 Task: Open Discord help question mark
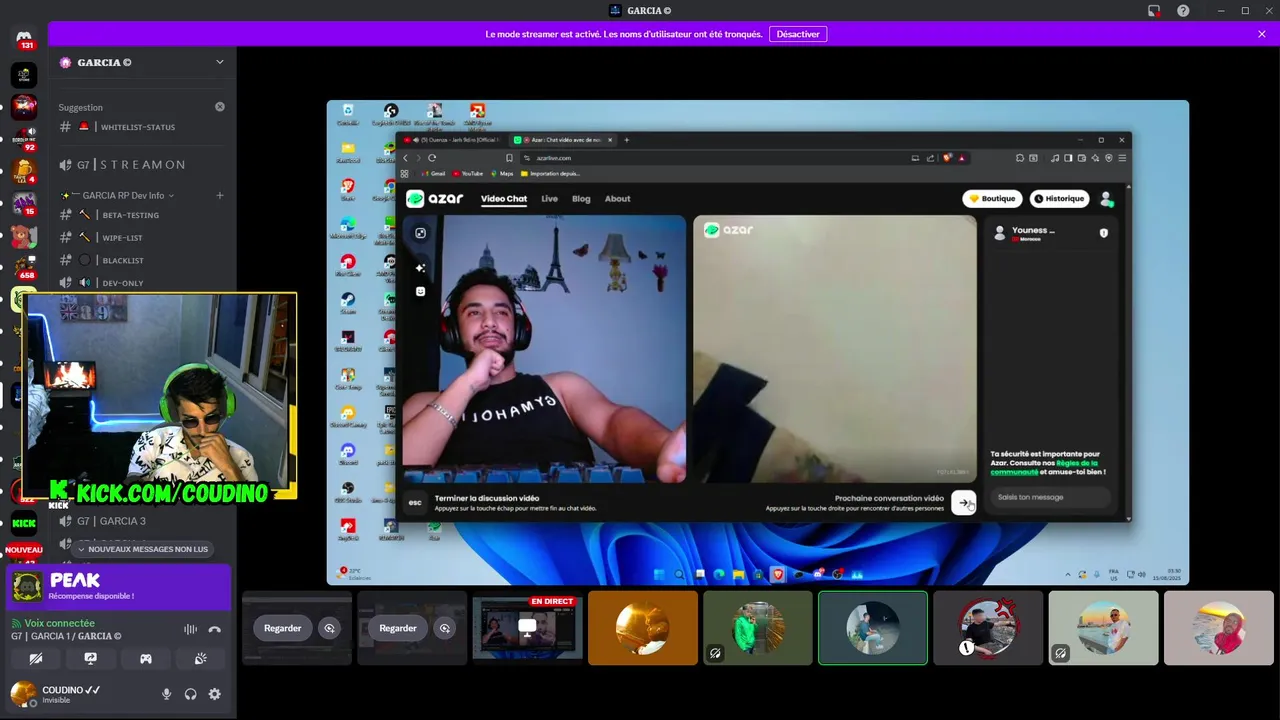tap(1183, 11)
